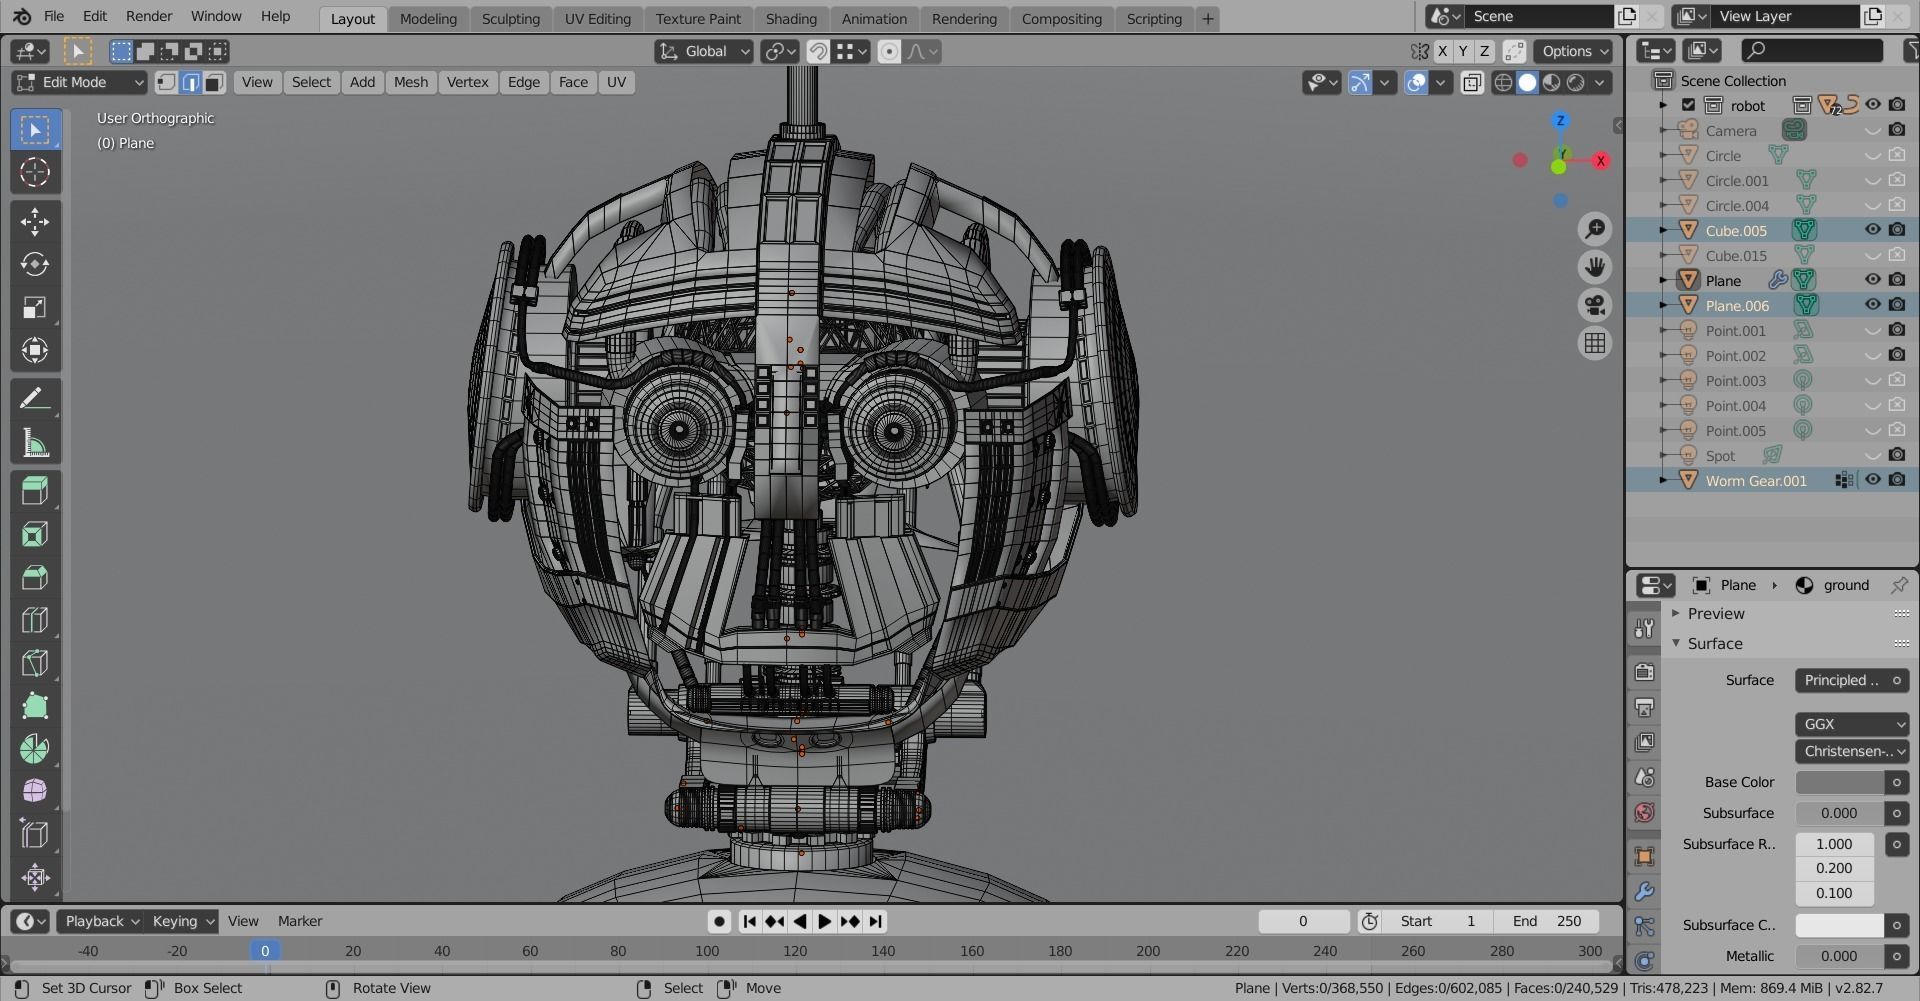Select the Annotate pencil tool
Viewport: 1920px width, 1001px height.
click(x=35, y=399)
